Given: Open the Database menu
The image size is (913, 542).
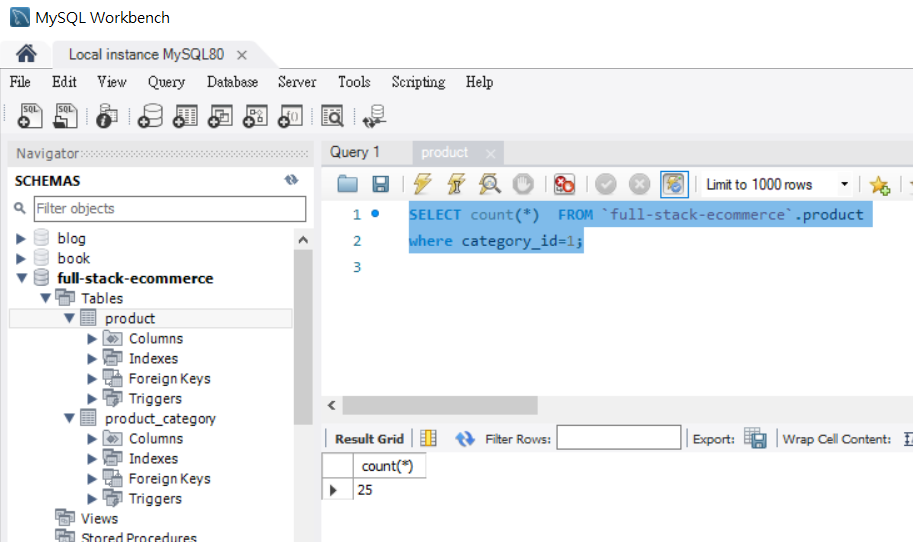Looking at the screenshot, I should click(x=232, y=82).
